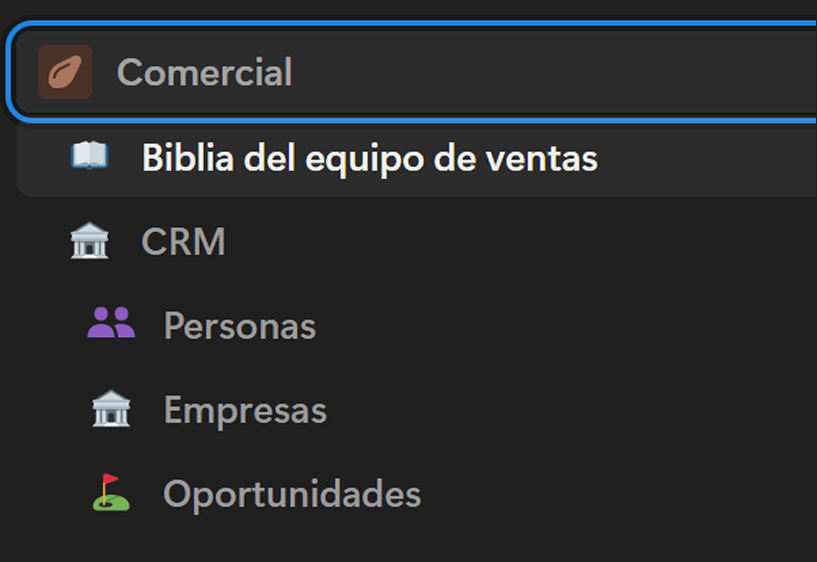Open the Personas database

click(x=239, y=326)
